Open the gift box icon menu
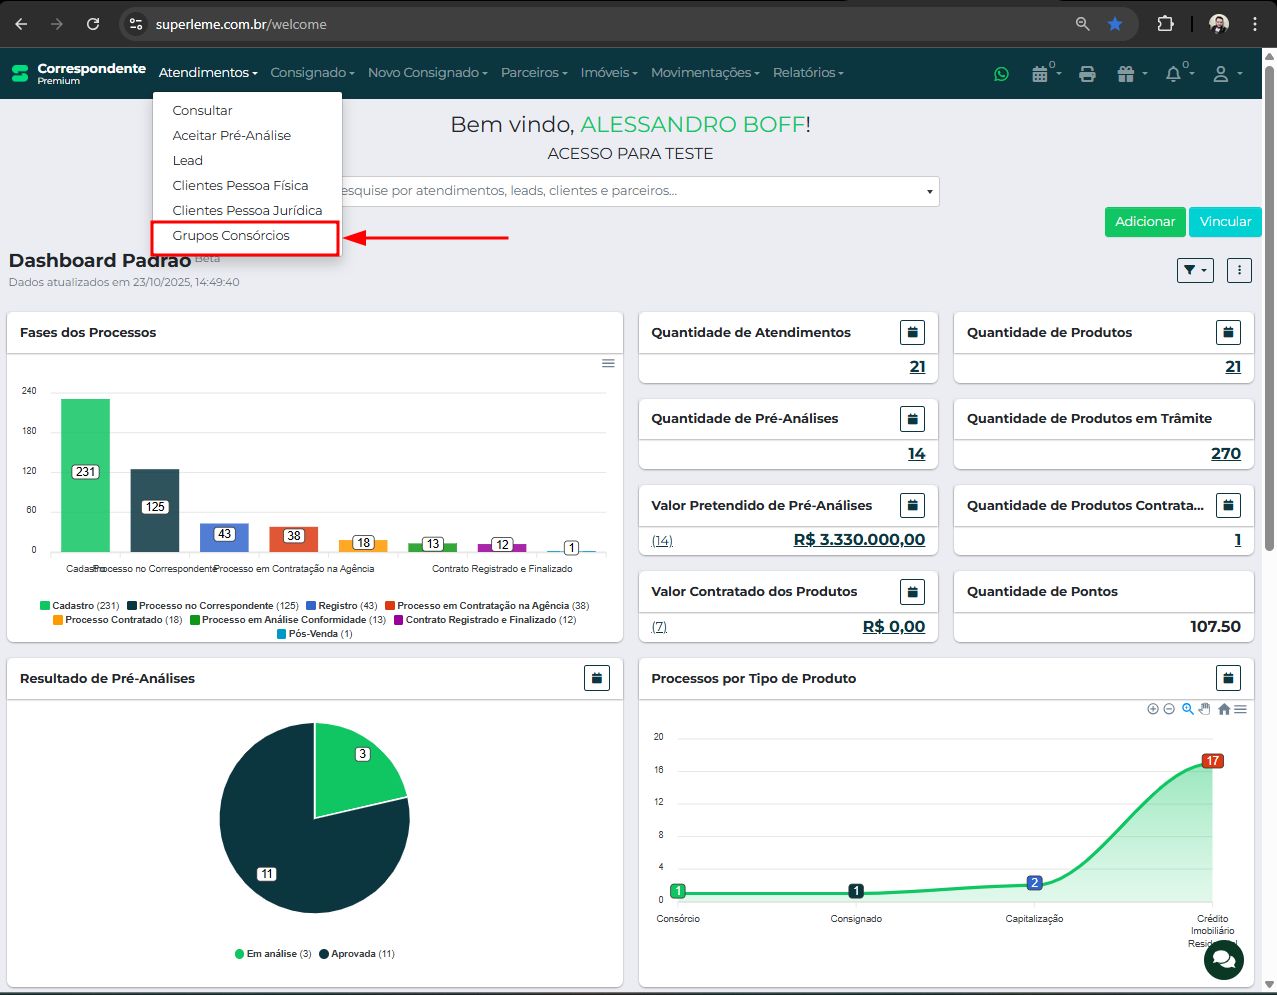Screen dimensions: 1277x995 (1127, 74)
